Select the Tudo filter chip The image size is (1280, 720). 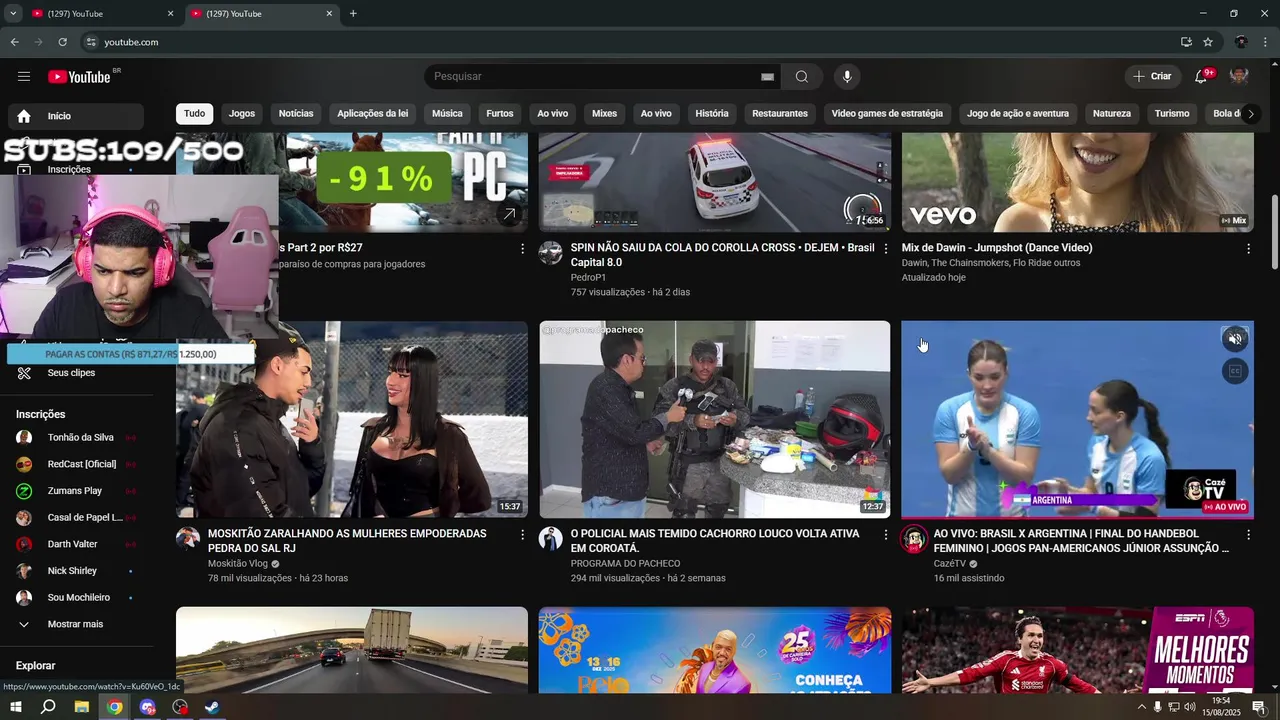[x=194, y=113]
